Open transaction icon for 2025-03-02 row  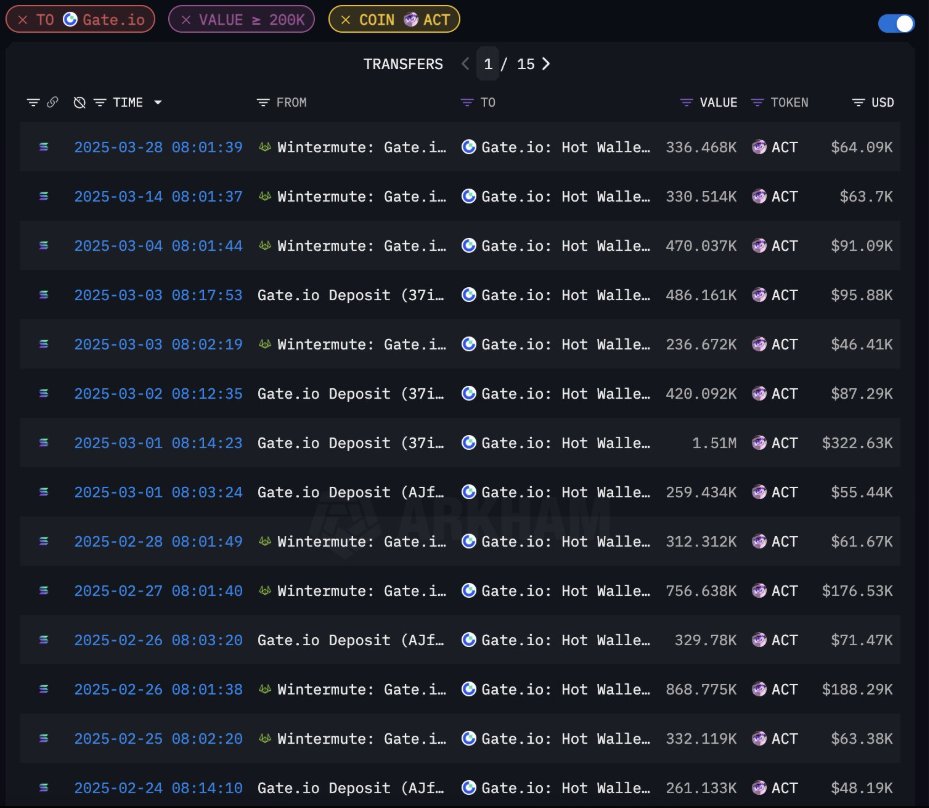[x=43, y=393]
